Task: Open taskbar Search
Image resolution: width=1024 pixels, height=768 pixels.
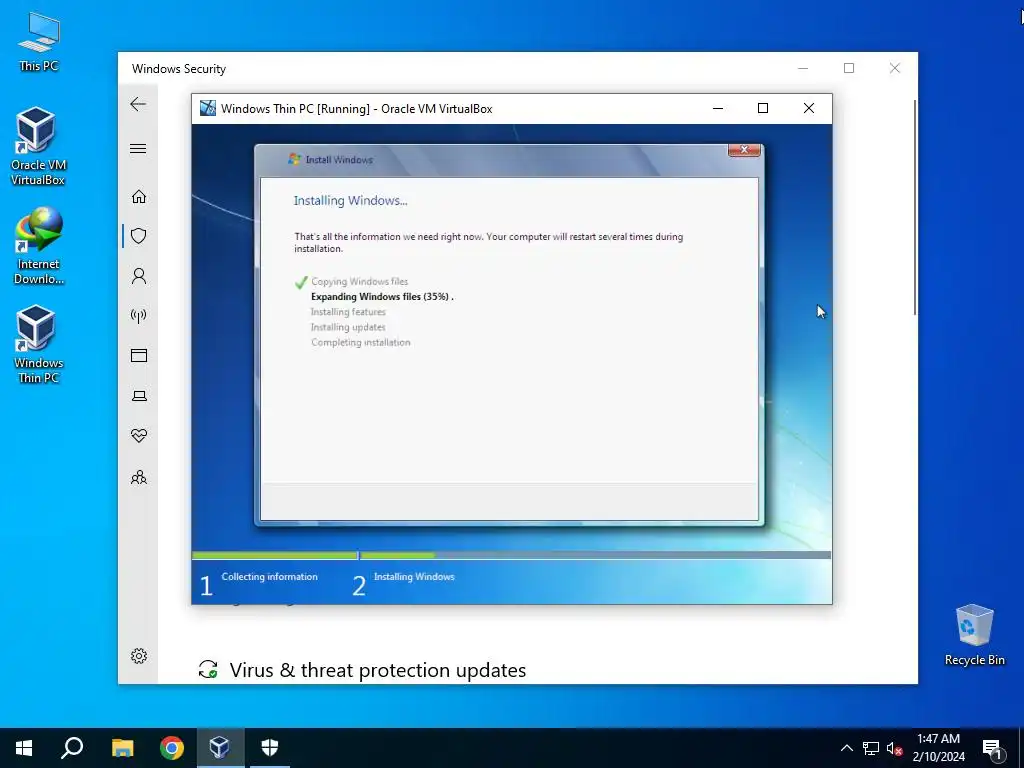Action: click(x=72, y=748)
